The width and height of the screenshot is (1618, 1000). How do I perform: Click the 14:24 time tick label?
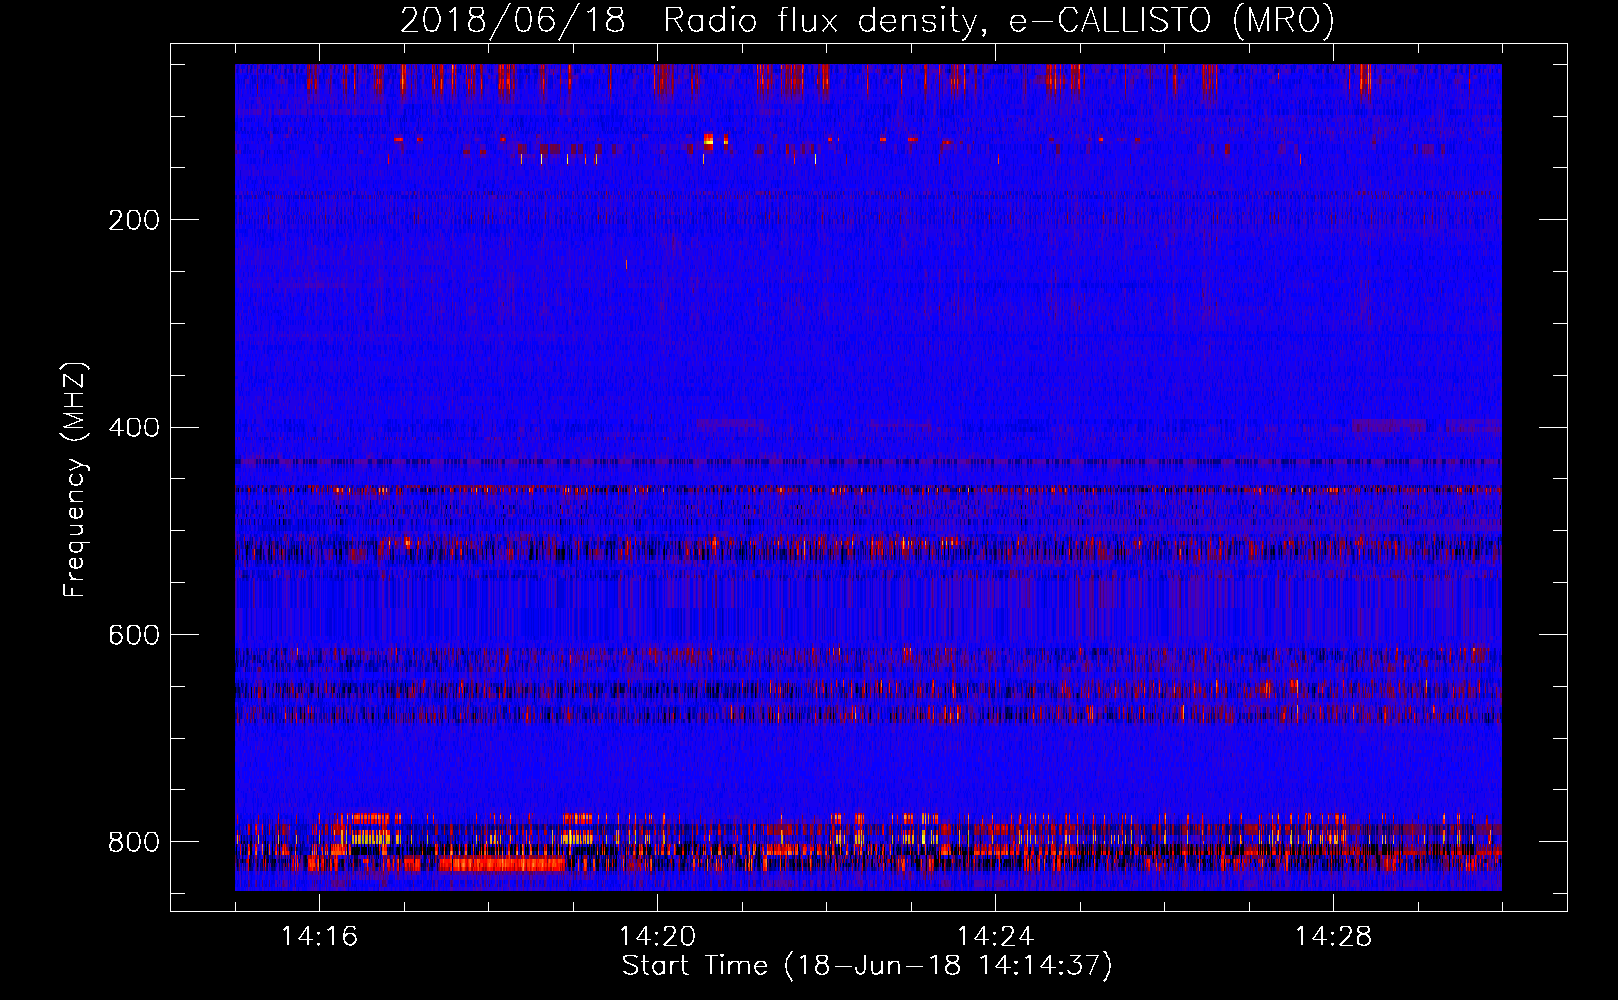click(995, 936)
